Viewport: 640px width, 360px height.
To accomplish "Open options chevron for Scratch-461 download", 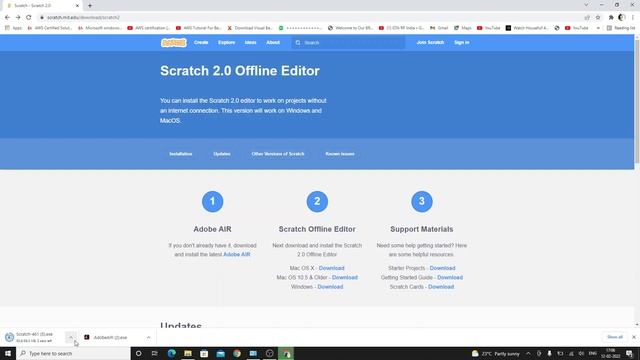I will point(71,338).
